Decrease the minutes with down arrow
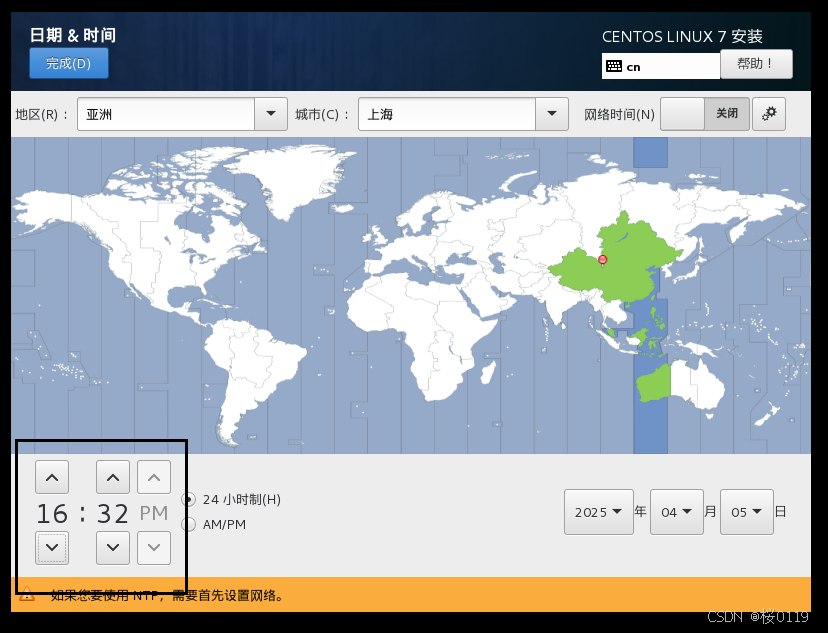Image resolution: width=828 pixels, height=633 pixels. 112,547
